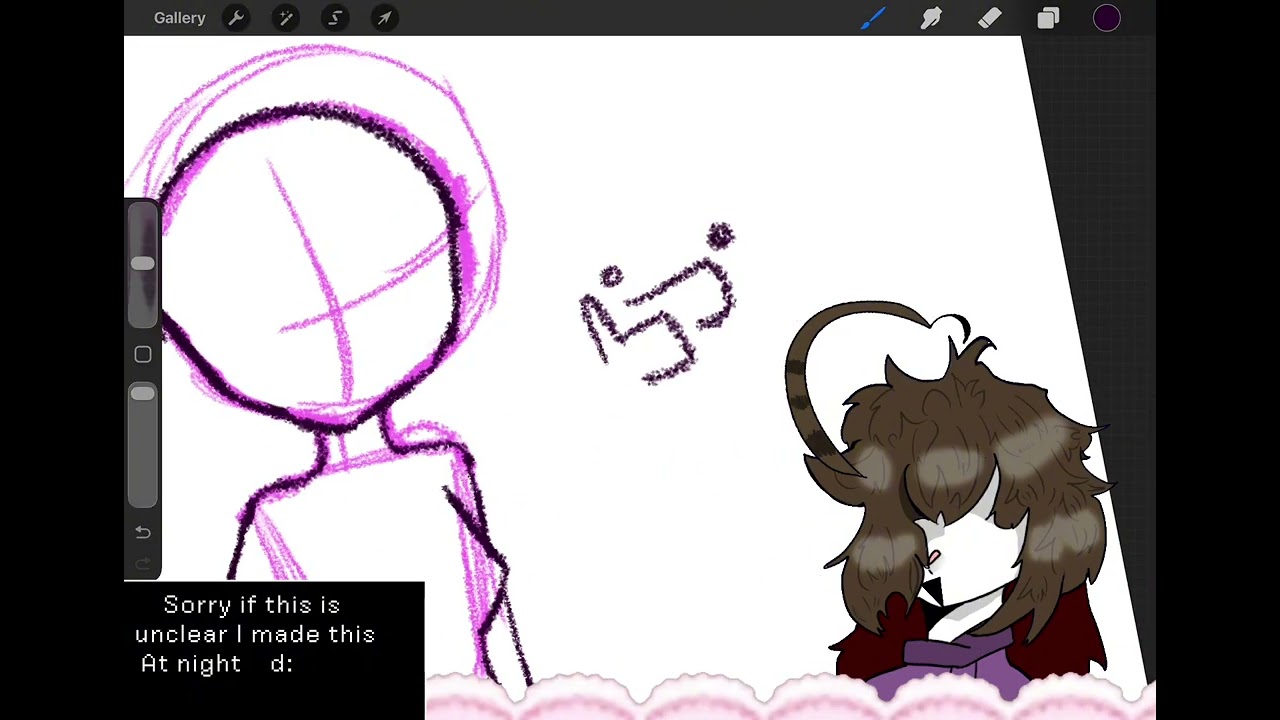Activate the Transform arrow tool
This screenshot has height=720, width=1280.
[x=384, y=18]
